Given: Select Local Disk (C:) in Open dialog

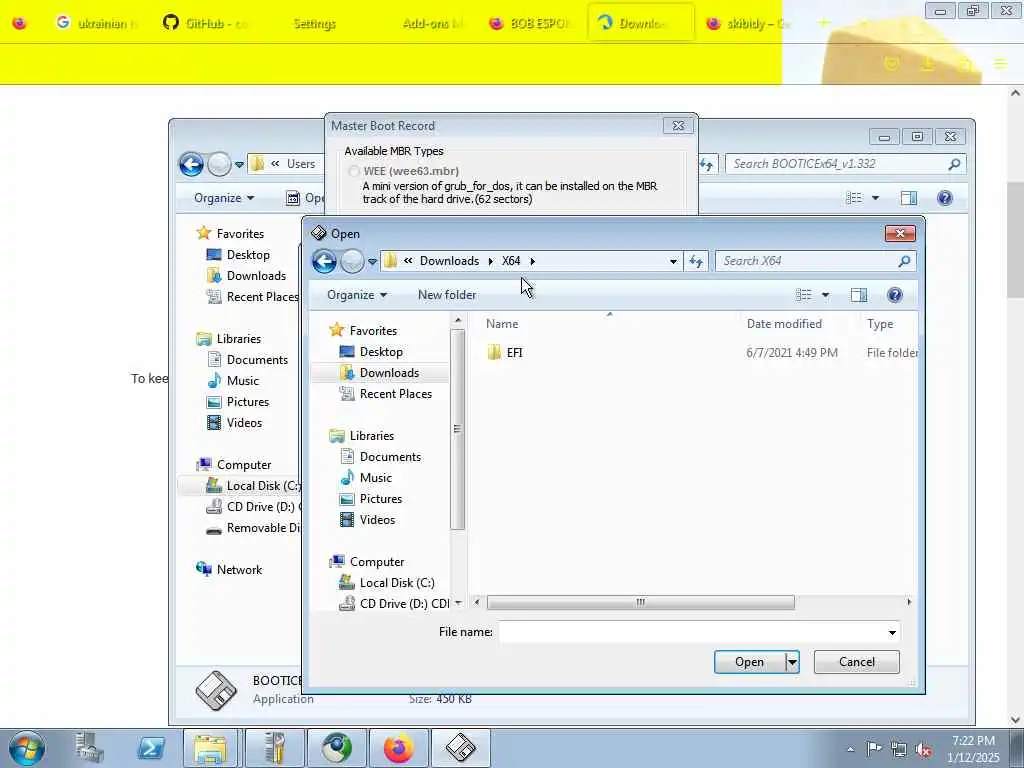Looking at the screenshot, I should [396, 583].
